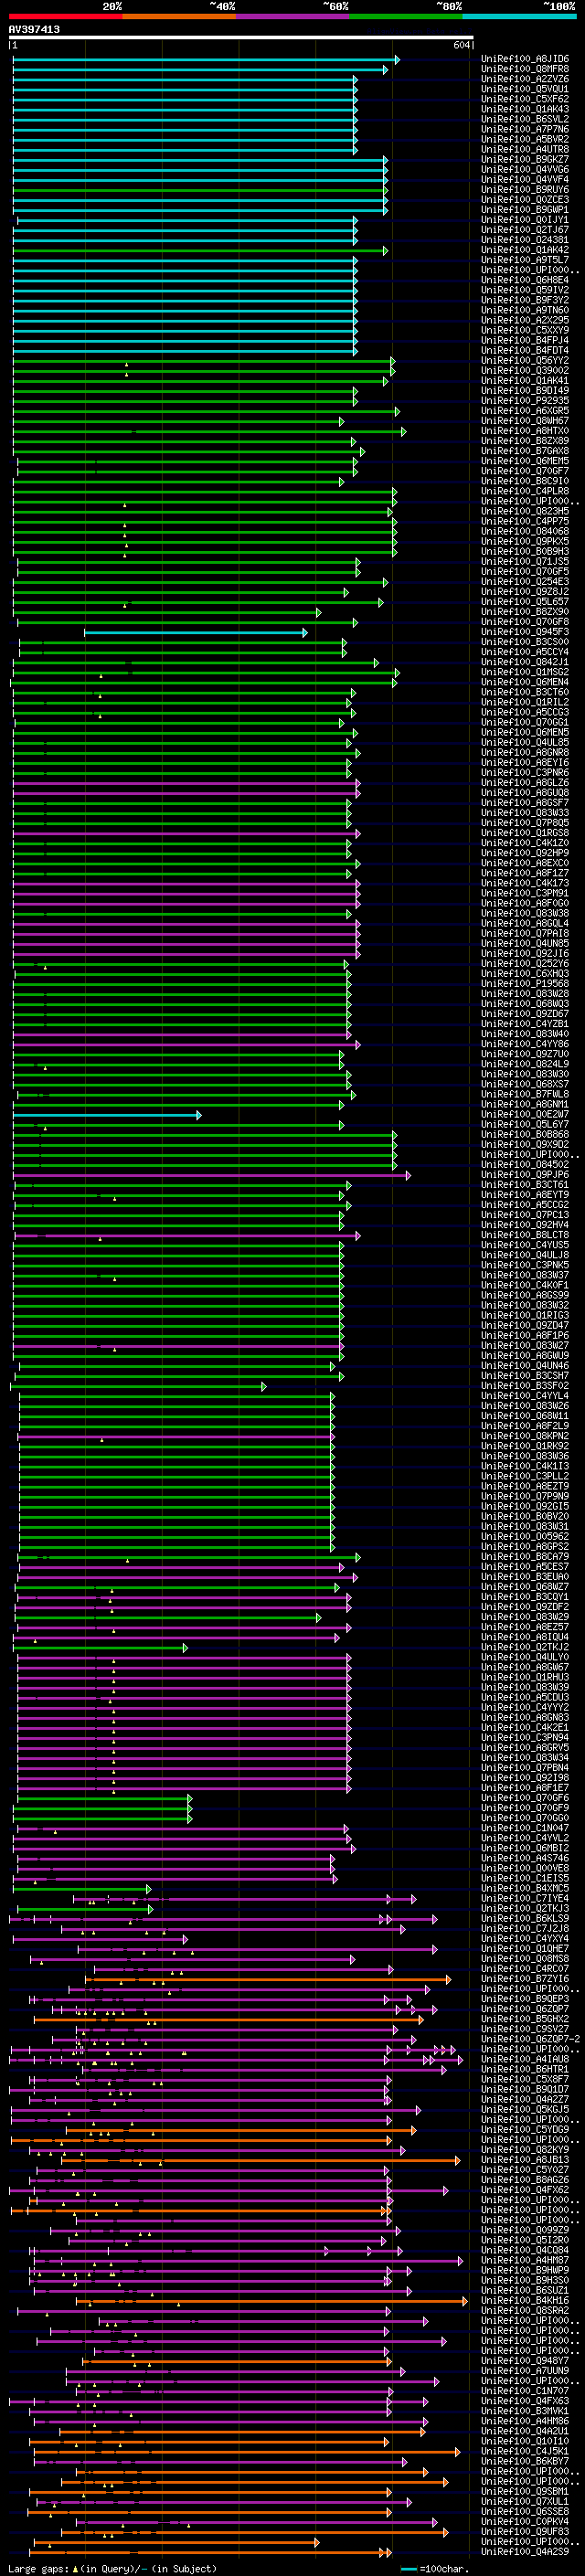This screenshot has width=585, height=2576.
Task: Click the =100char. scale legend
Action: [436, 2568]
